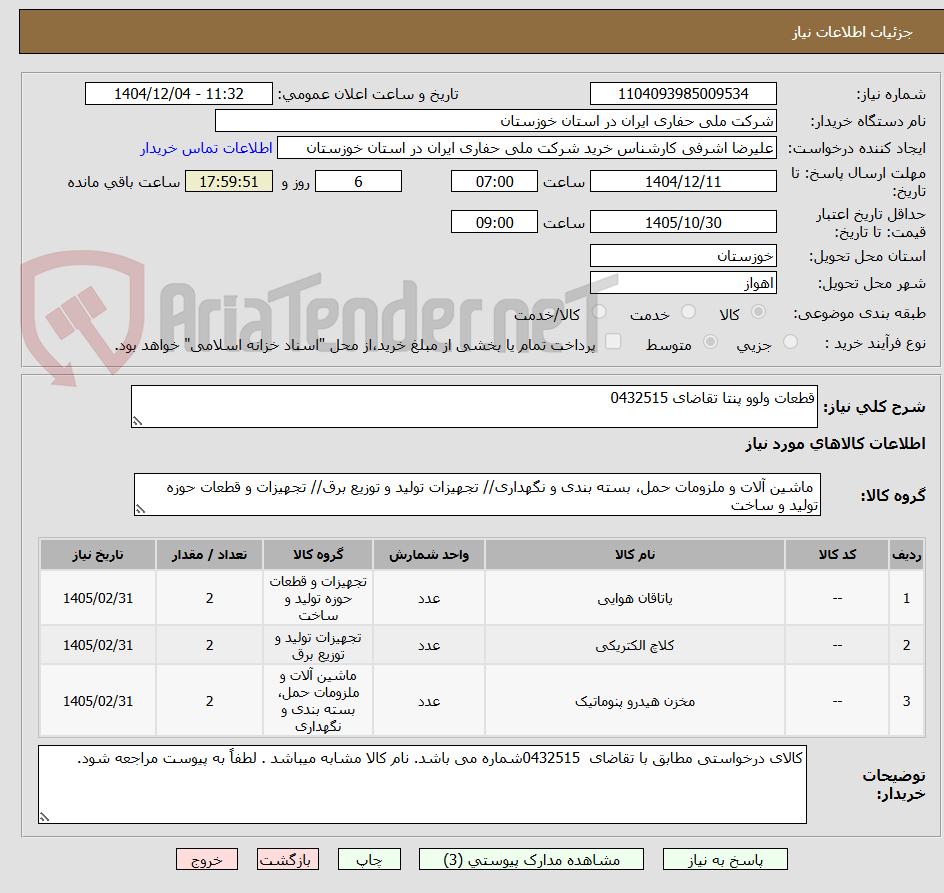Click the جزئیات اطلاعات نیاز page title
The image size is (944, 893).
click(852, 32)
